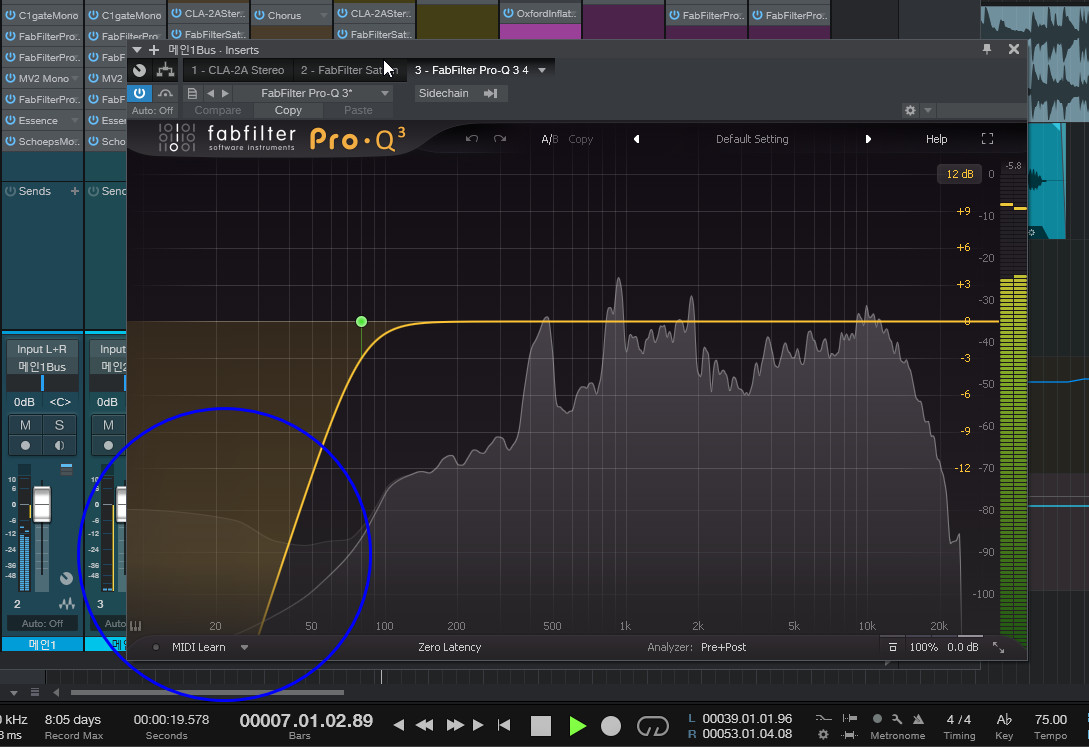Select 3 - FabFilter Pro-Q 3 4 tab

pyautogui.click(x=472, y=70)
